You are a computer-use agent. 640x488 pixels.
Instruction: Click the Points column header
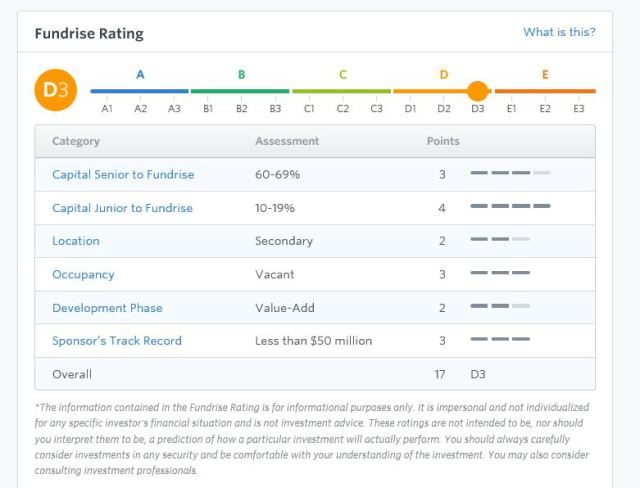tap(443, 141)
